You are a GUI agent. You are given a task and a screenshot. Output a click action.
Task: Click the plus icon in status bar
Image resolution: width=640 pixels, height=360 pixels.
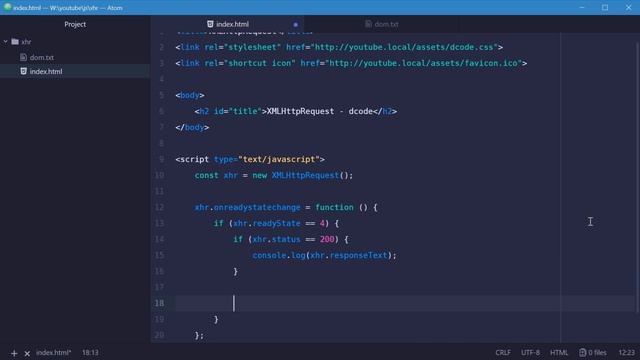click(14, 353)
